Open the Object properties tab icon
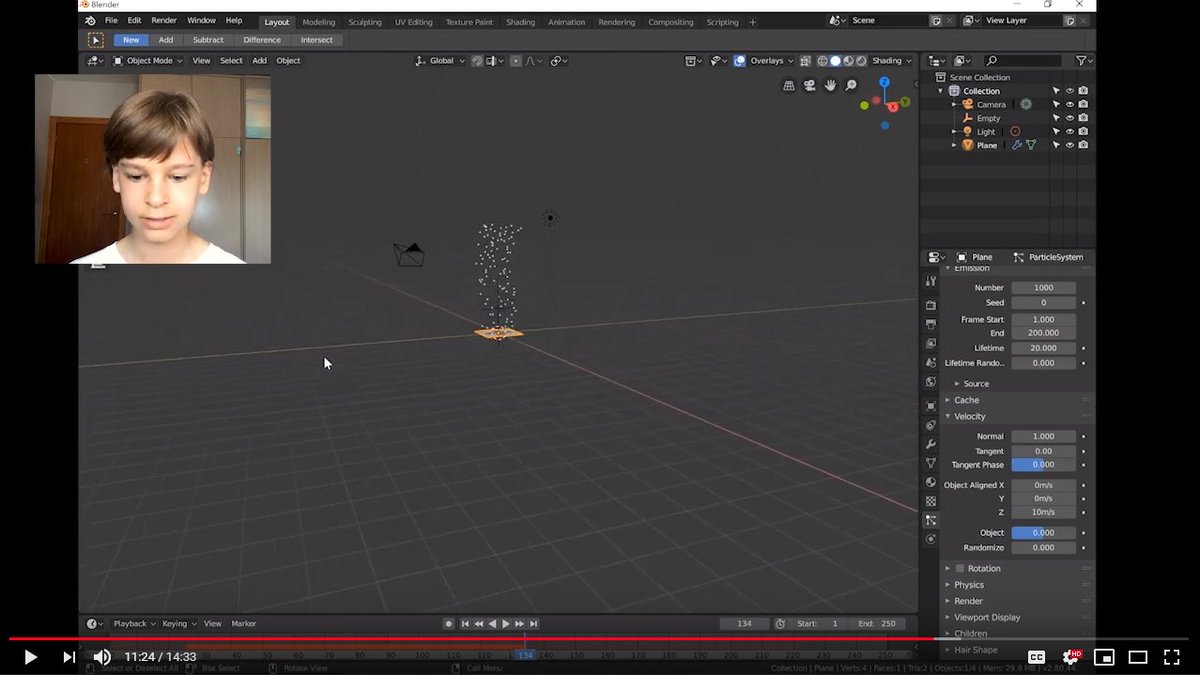 pyautogui.click(x=931, y=406)
